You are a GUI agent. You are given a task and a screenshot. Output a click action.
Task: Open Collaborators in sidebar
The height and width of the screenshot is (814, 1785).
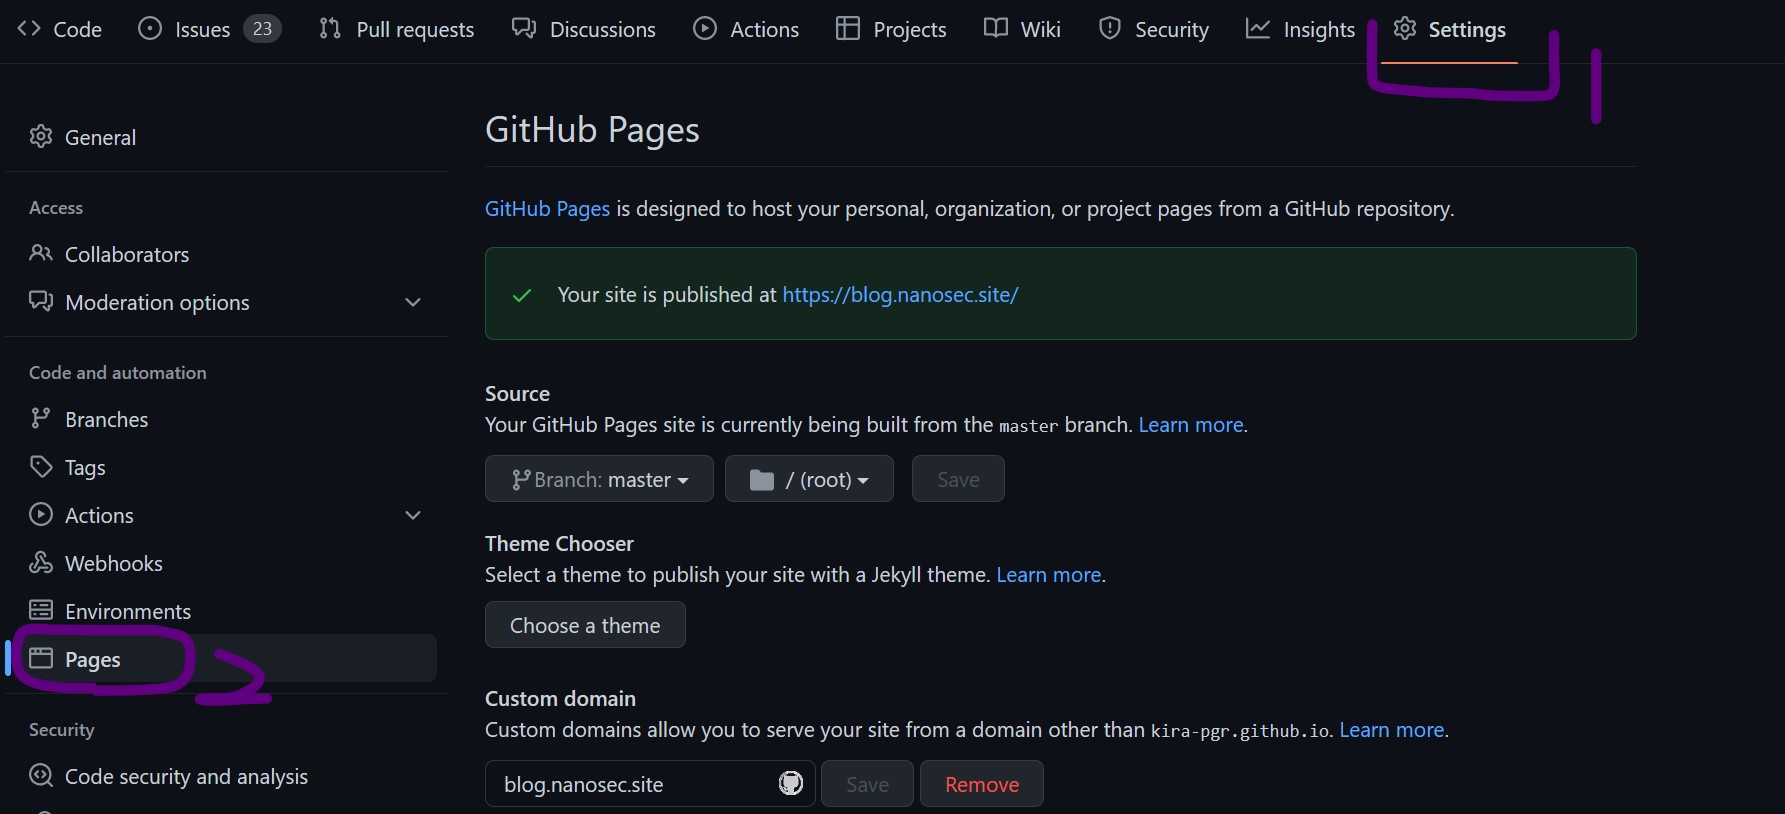click(221, 254)
